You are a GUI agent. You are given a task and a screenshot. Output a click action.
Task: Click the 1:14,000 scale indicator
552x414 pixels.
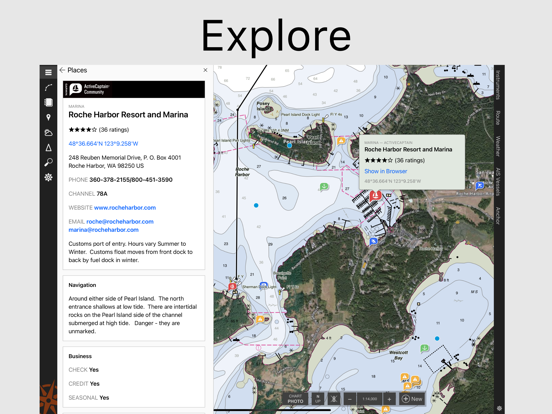370,399
